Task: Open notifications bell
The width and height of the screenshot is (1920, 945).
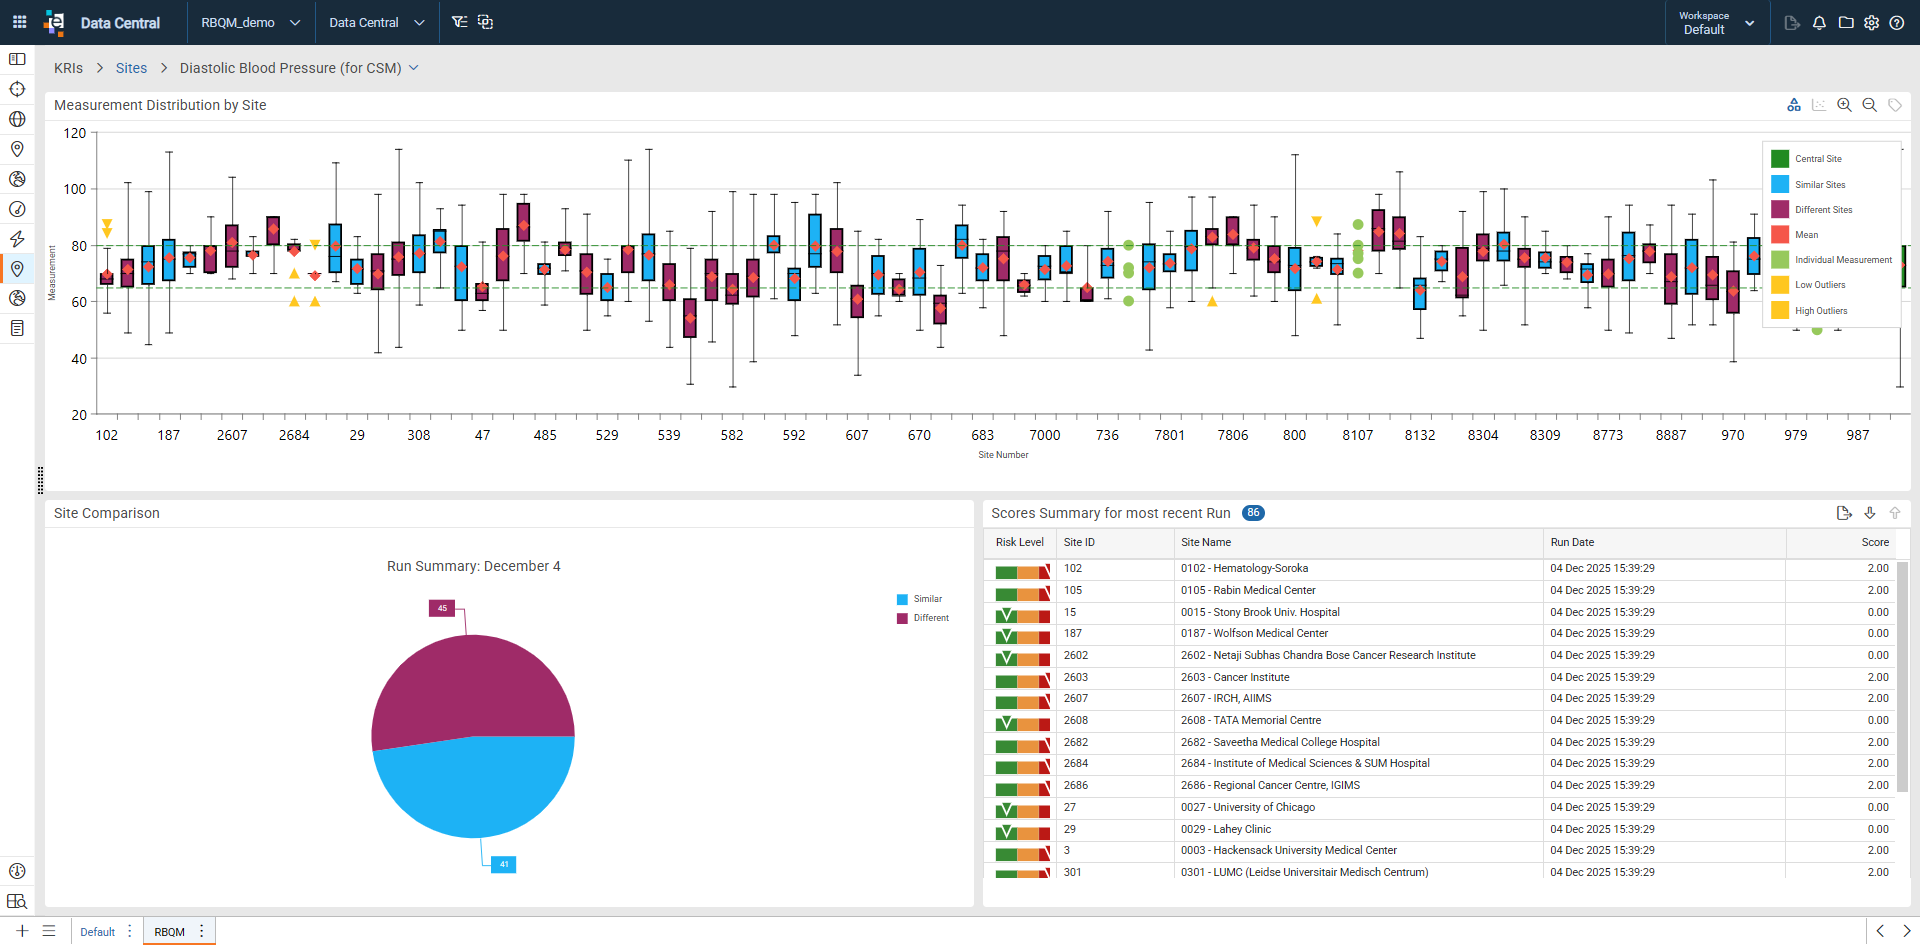Action: point(1819,23)
